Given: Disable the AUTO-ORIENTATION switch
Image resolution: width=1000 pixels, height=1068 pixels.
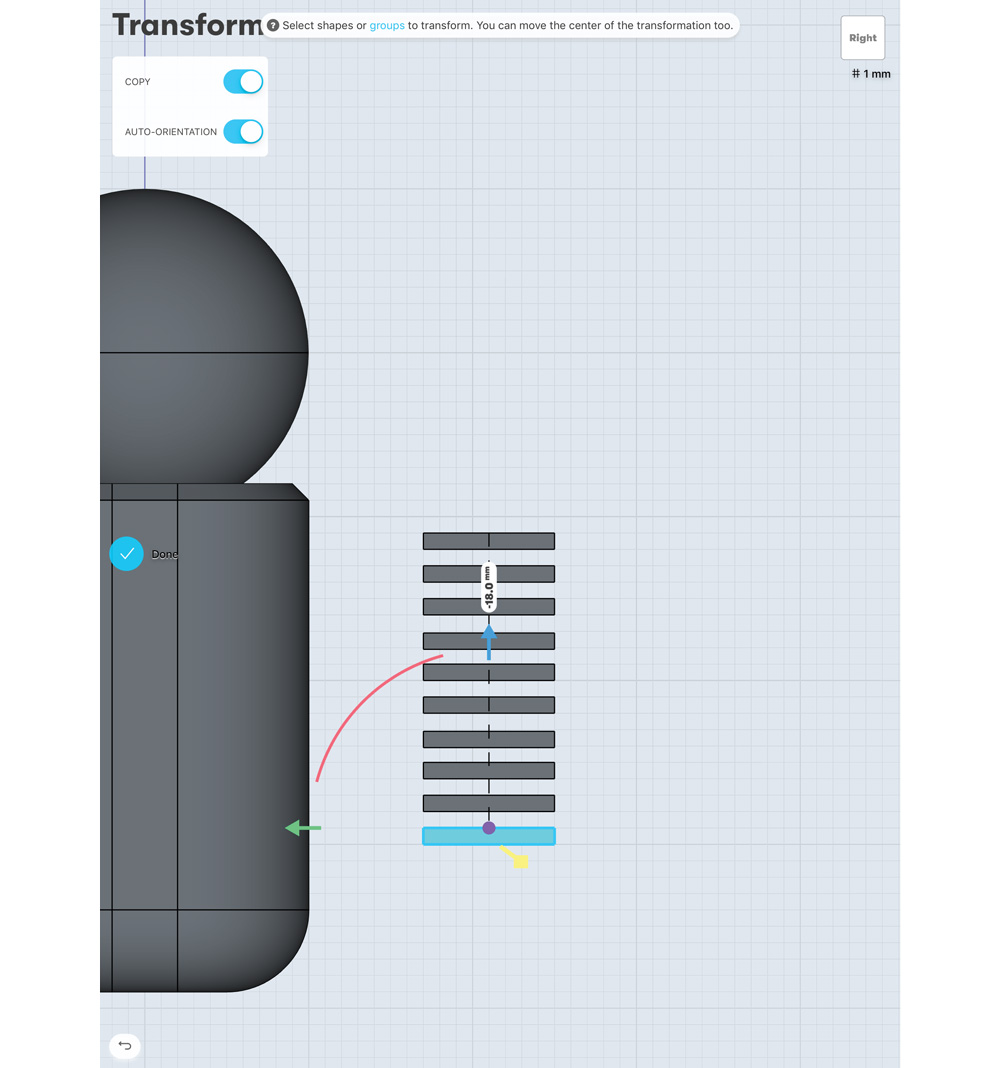Looking at the screenshot, I should 243,131.
